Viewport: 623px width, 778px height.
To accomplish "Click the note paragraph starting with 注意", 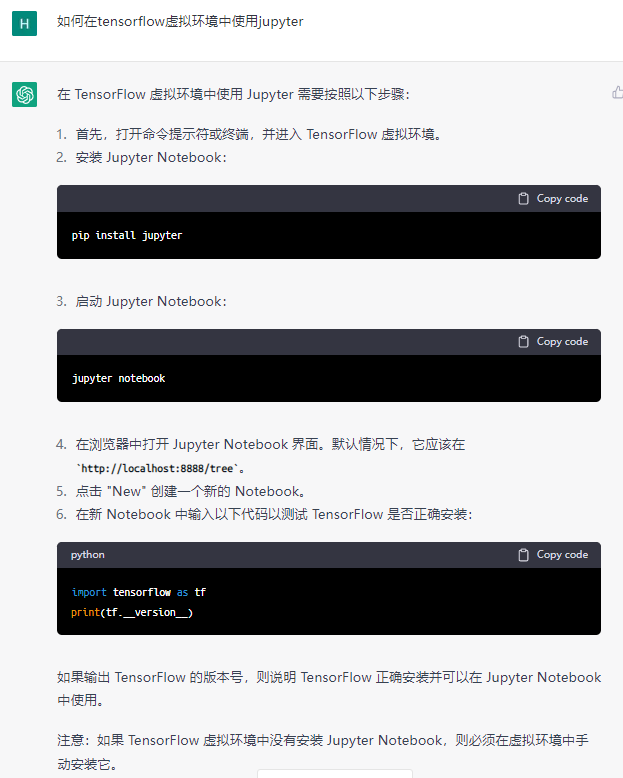I will 323,752.
